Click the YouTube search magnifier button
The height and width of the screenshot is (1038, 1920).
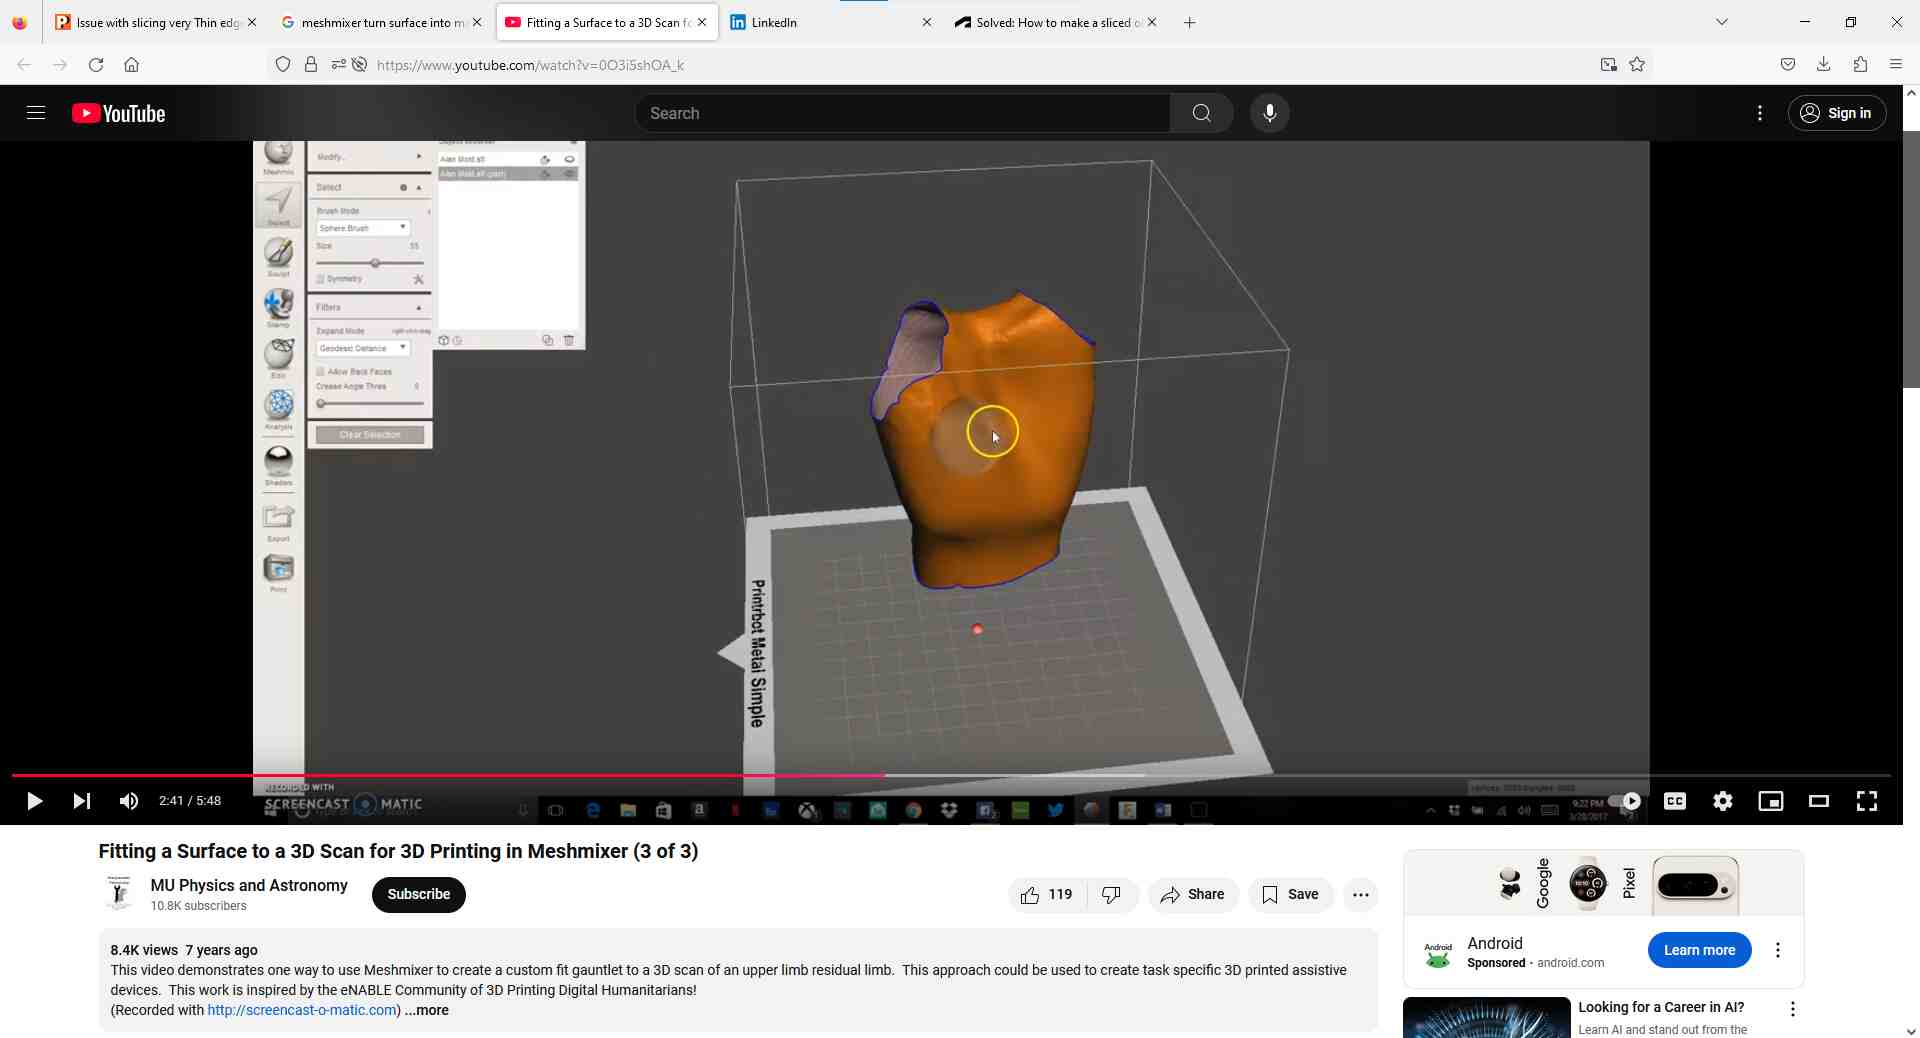tap(1202, 113)
